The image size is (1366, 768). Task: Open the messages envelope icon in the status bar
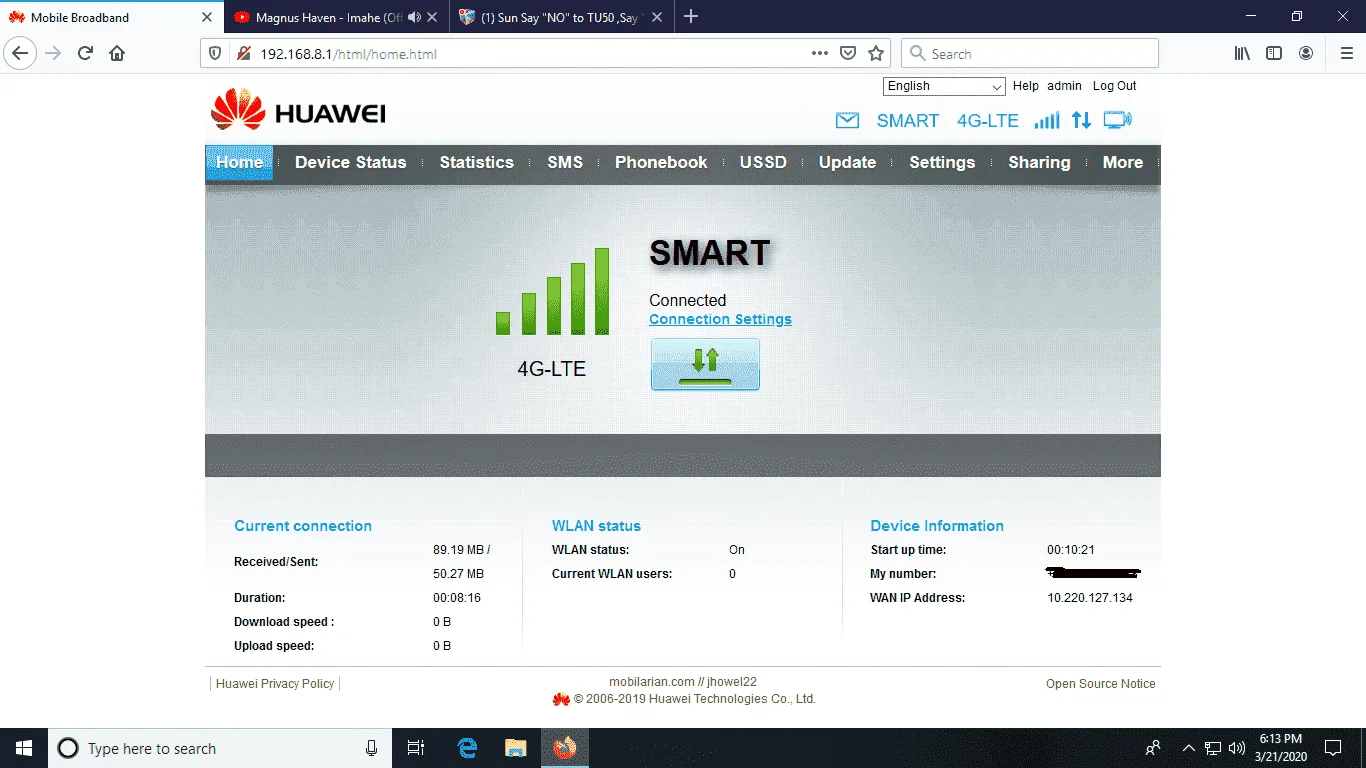tap(847, 121)
